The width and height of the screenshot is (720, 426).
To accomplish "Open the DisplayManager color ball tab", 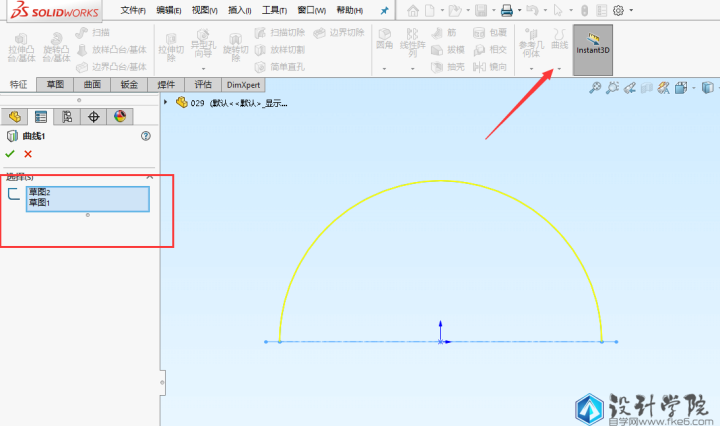I will coord(120,117).
